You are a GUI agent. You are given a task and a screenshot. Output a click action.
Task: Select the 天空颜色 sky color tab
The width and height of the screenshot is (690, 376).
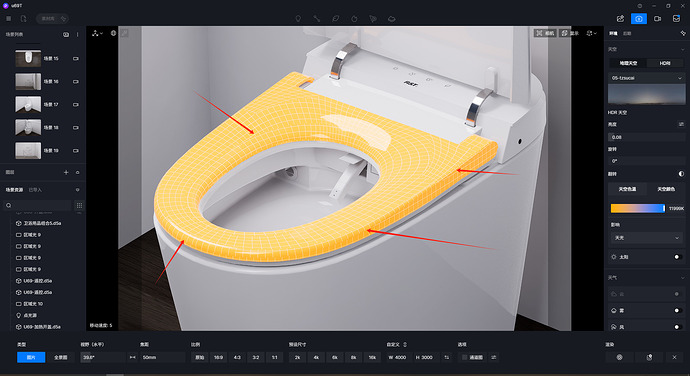click(666, 189)
